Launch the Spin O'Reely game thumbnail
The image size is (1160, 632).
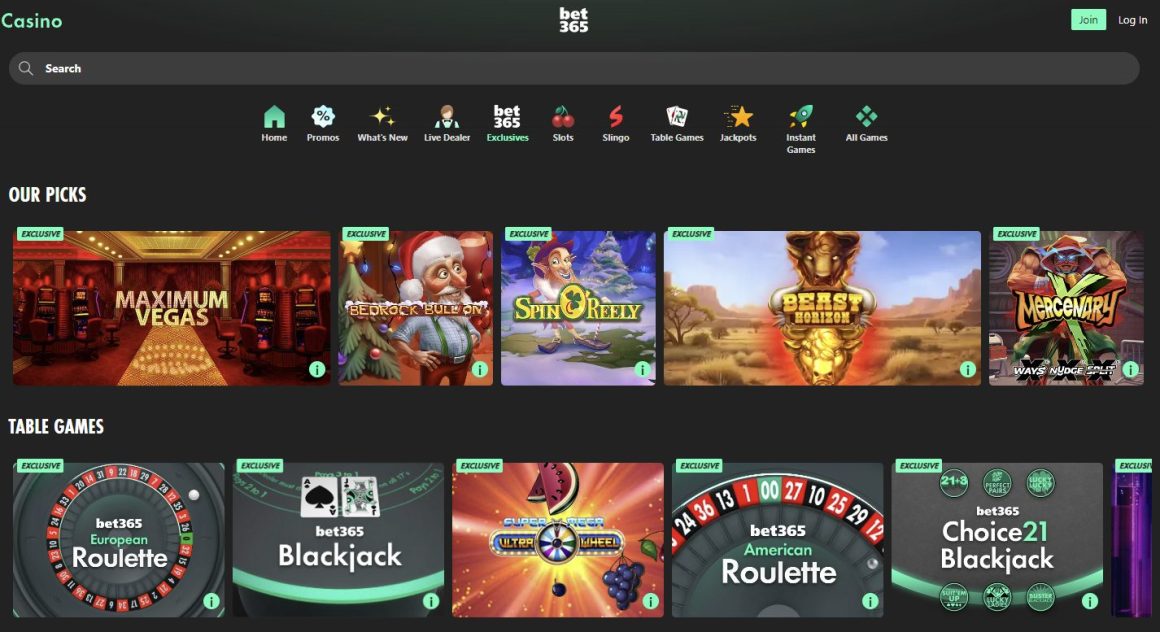point(578,308)
